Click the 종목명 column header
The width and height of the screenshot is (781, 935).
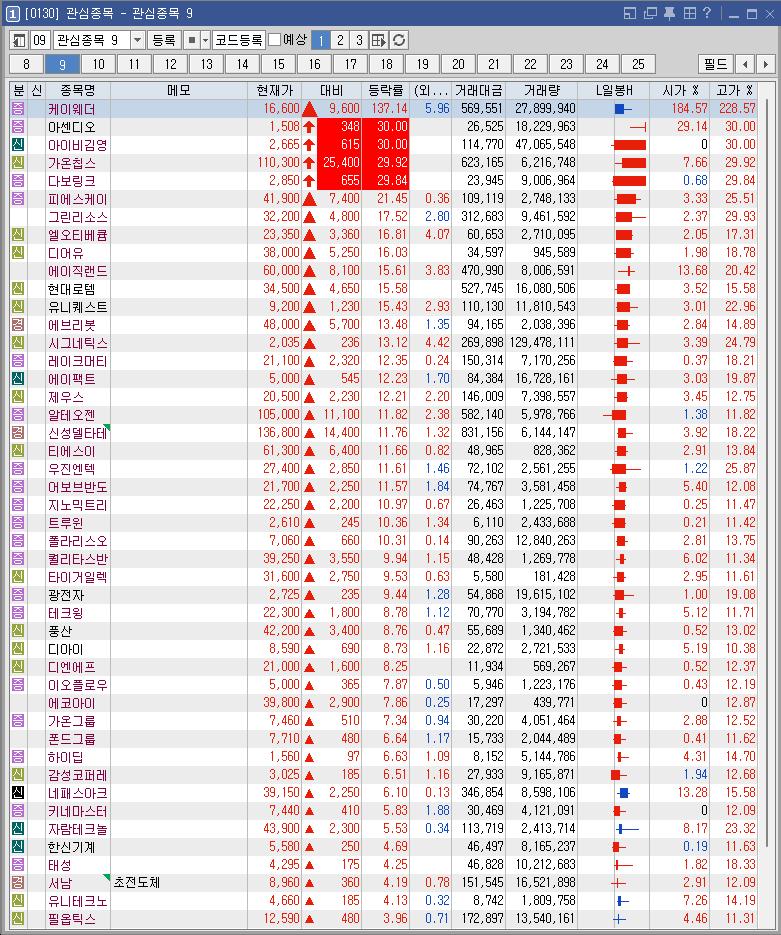click(x=78, y=91)
